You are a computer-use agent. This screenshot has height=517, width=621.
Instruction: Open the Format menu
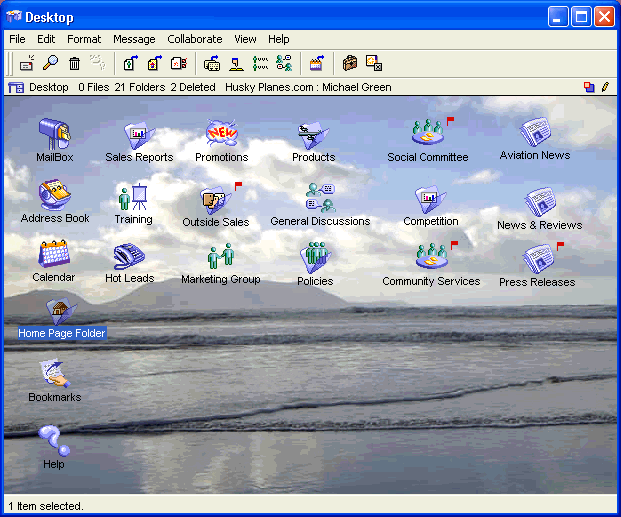84,39
